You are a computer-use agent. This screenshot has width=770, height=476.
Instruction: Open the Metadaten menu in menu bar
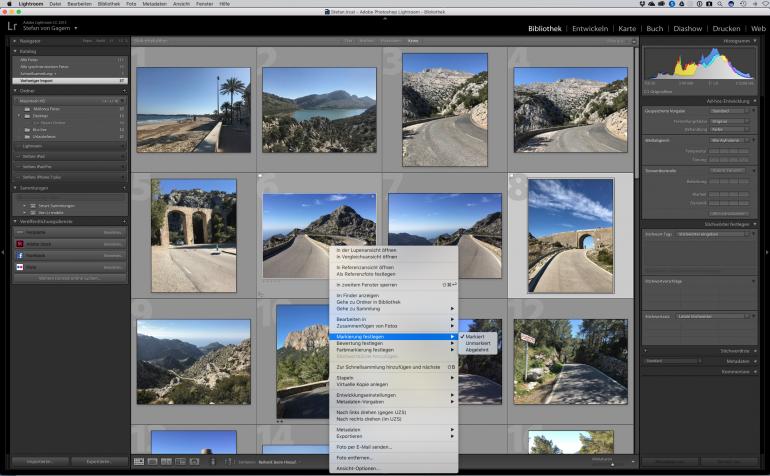[x=154, y=3]
